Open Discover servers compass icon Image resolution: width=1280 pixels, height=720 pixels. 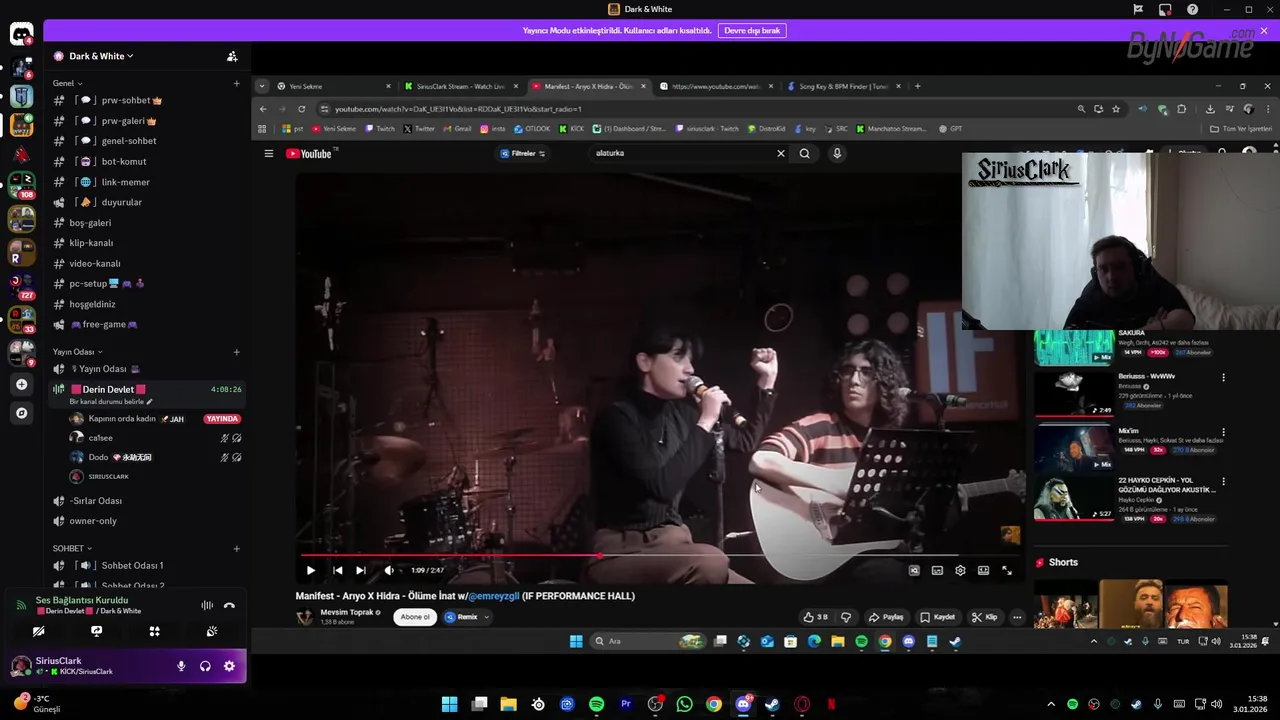pyautogui.click(x=21, y=412)
